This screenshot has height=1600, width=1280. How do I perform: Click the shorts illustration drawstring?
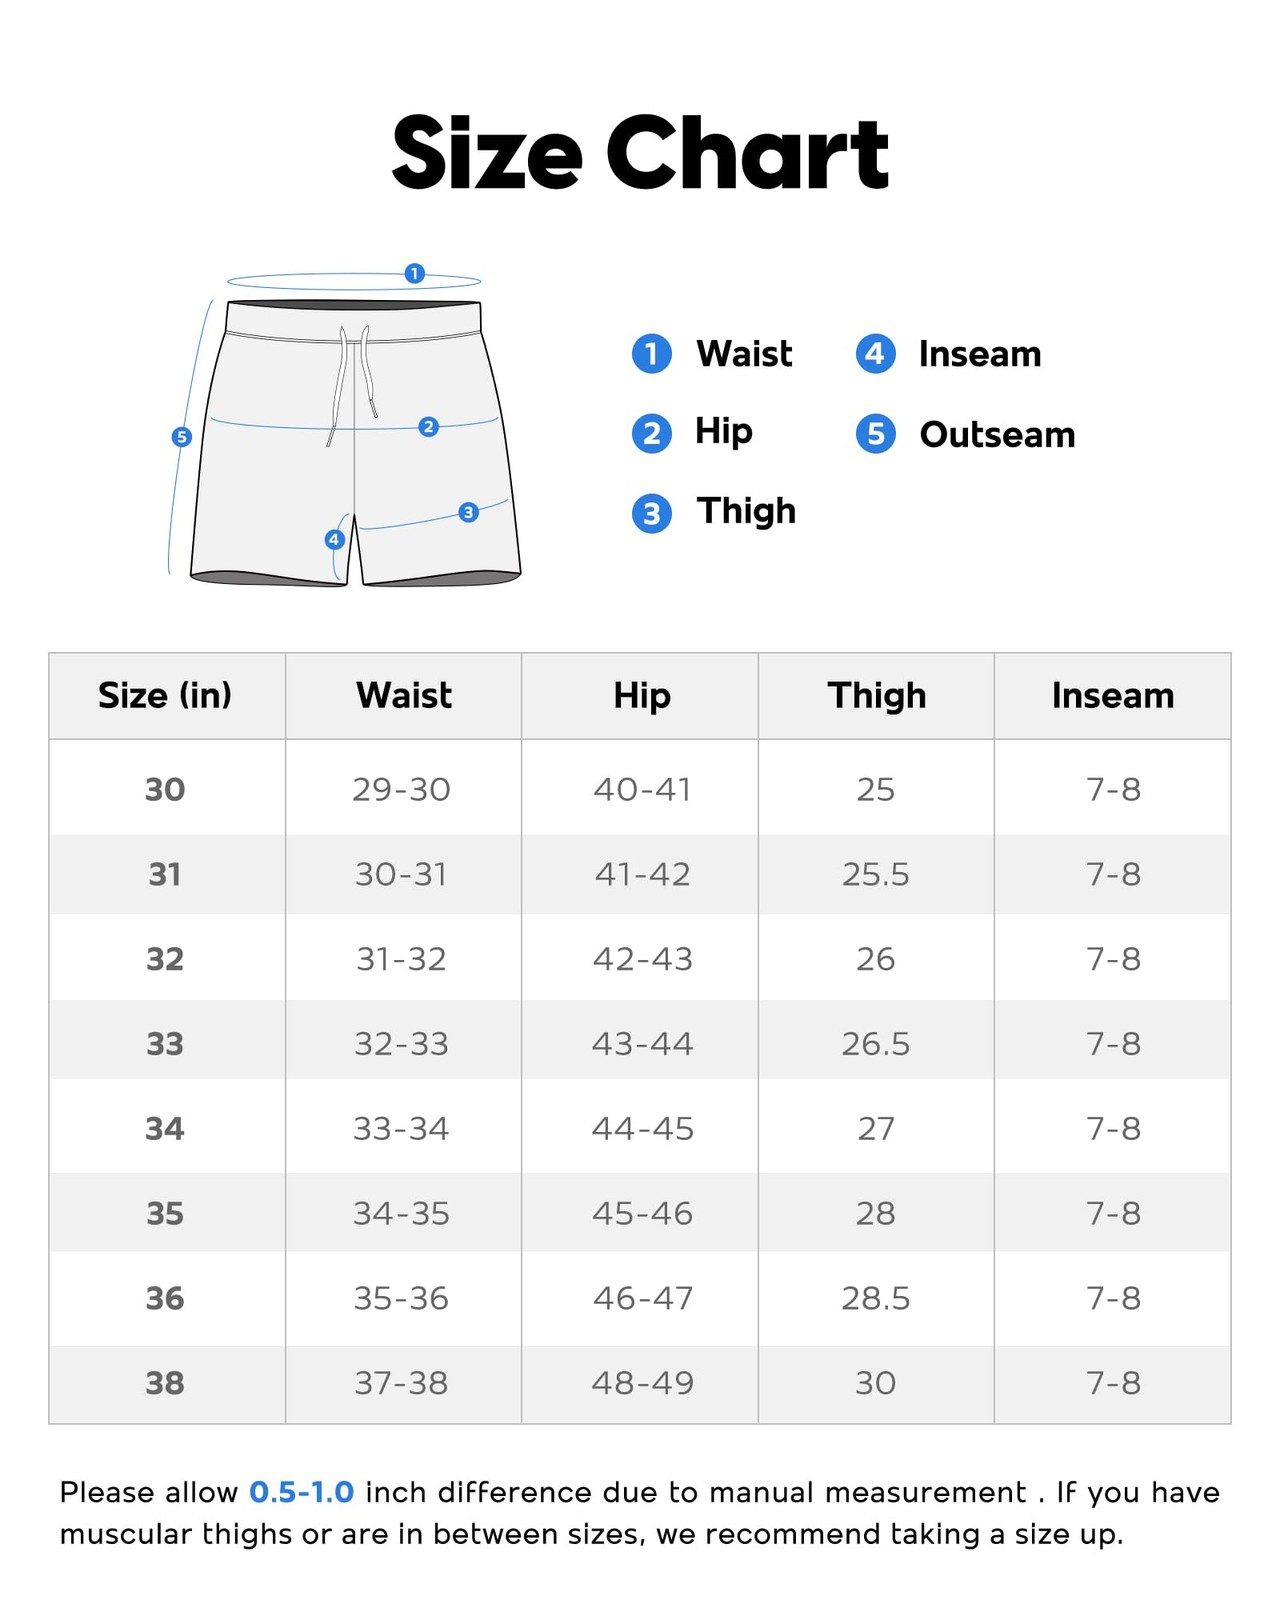tap(354, 385)
